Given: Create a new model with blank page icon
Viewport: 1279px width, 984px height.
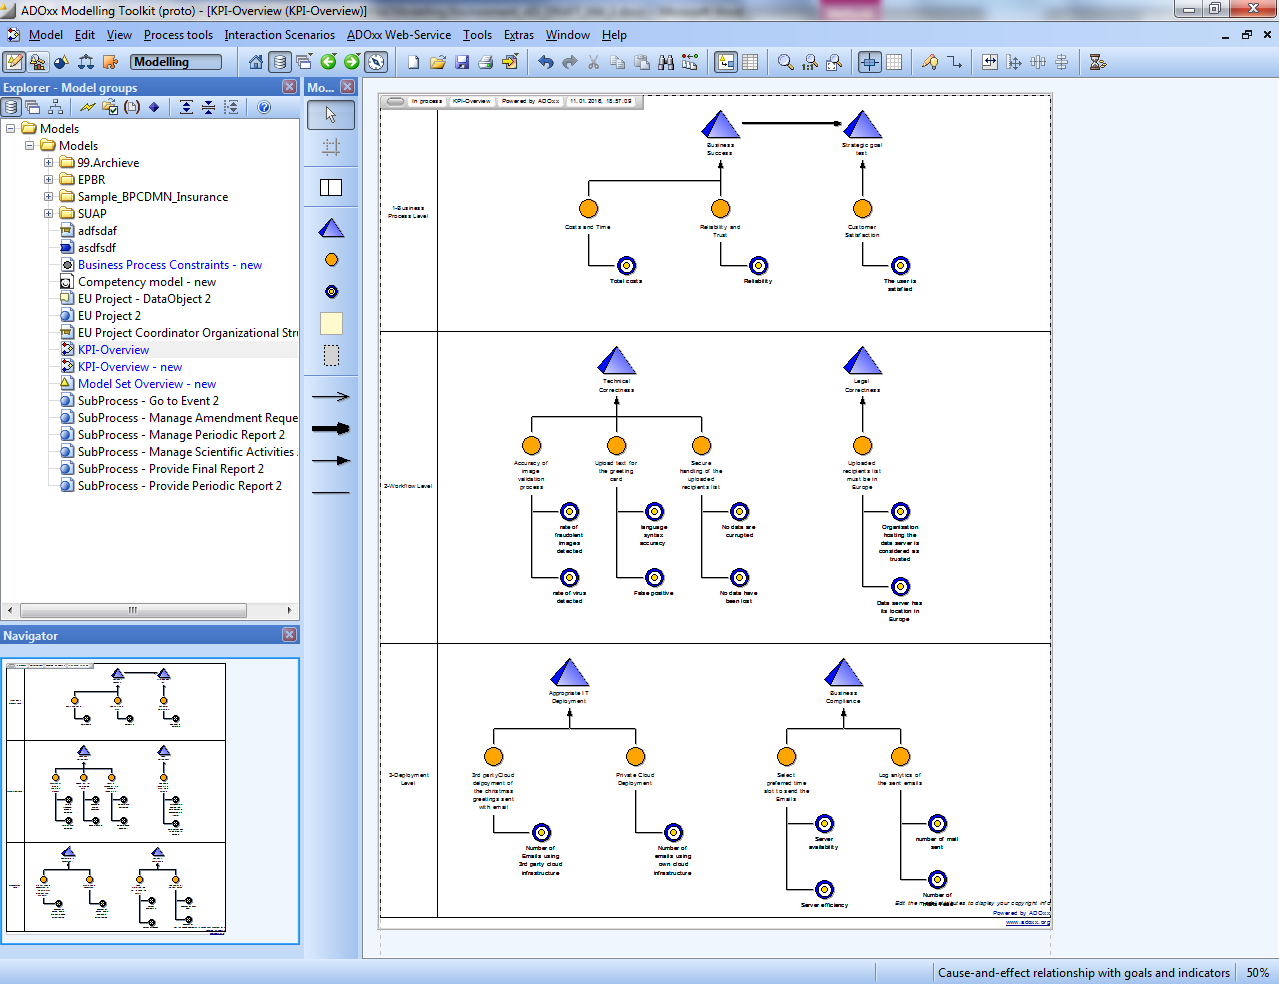Looking at the screenshot, I should tap(414, 62).
